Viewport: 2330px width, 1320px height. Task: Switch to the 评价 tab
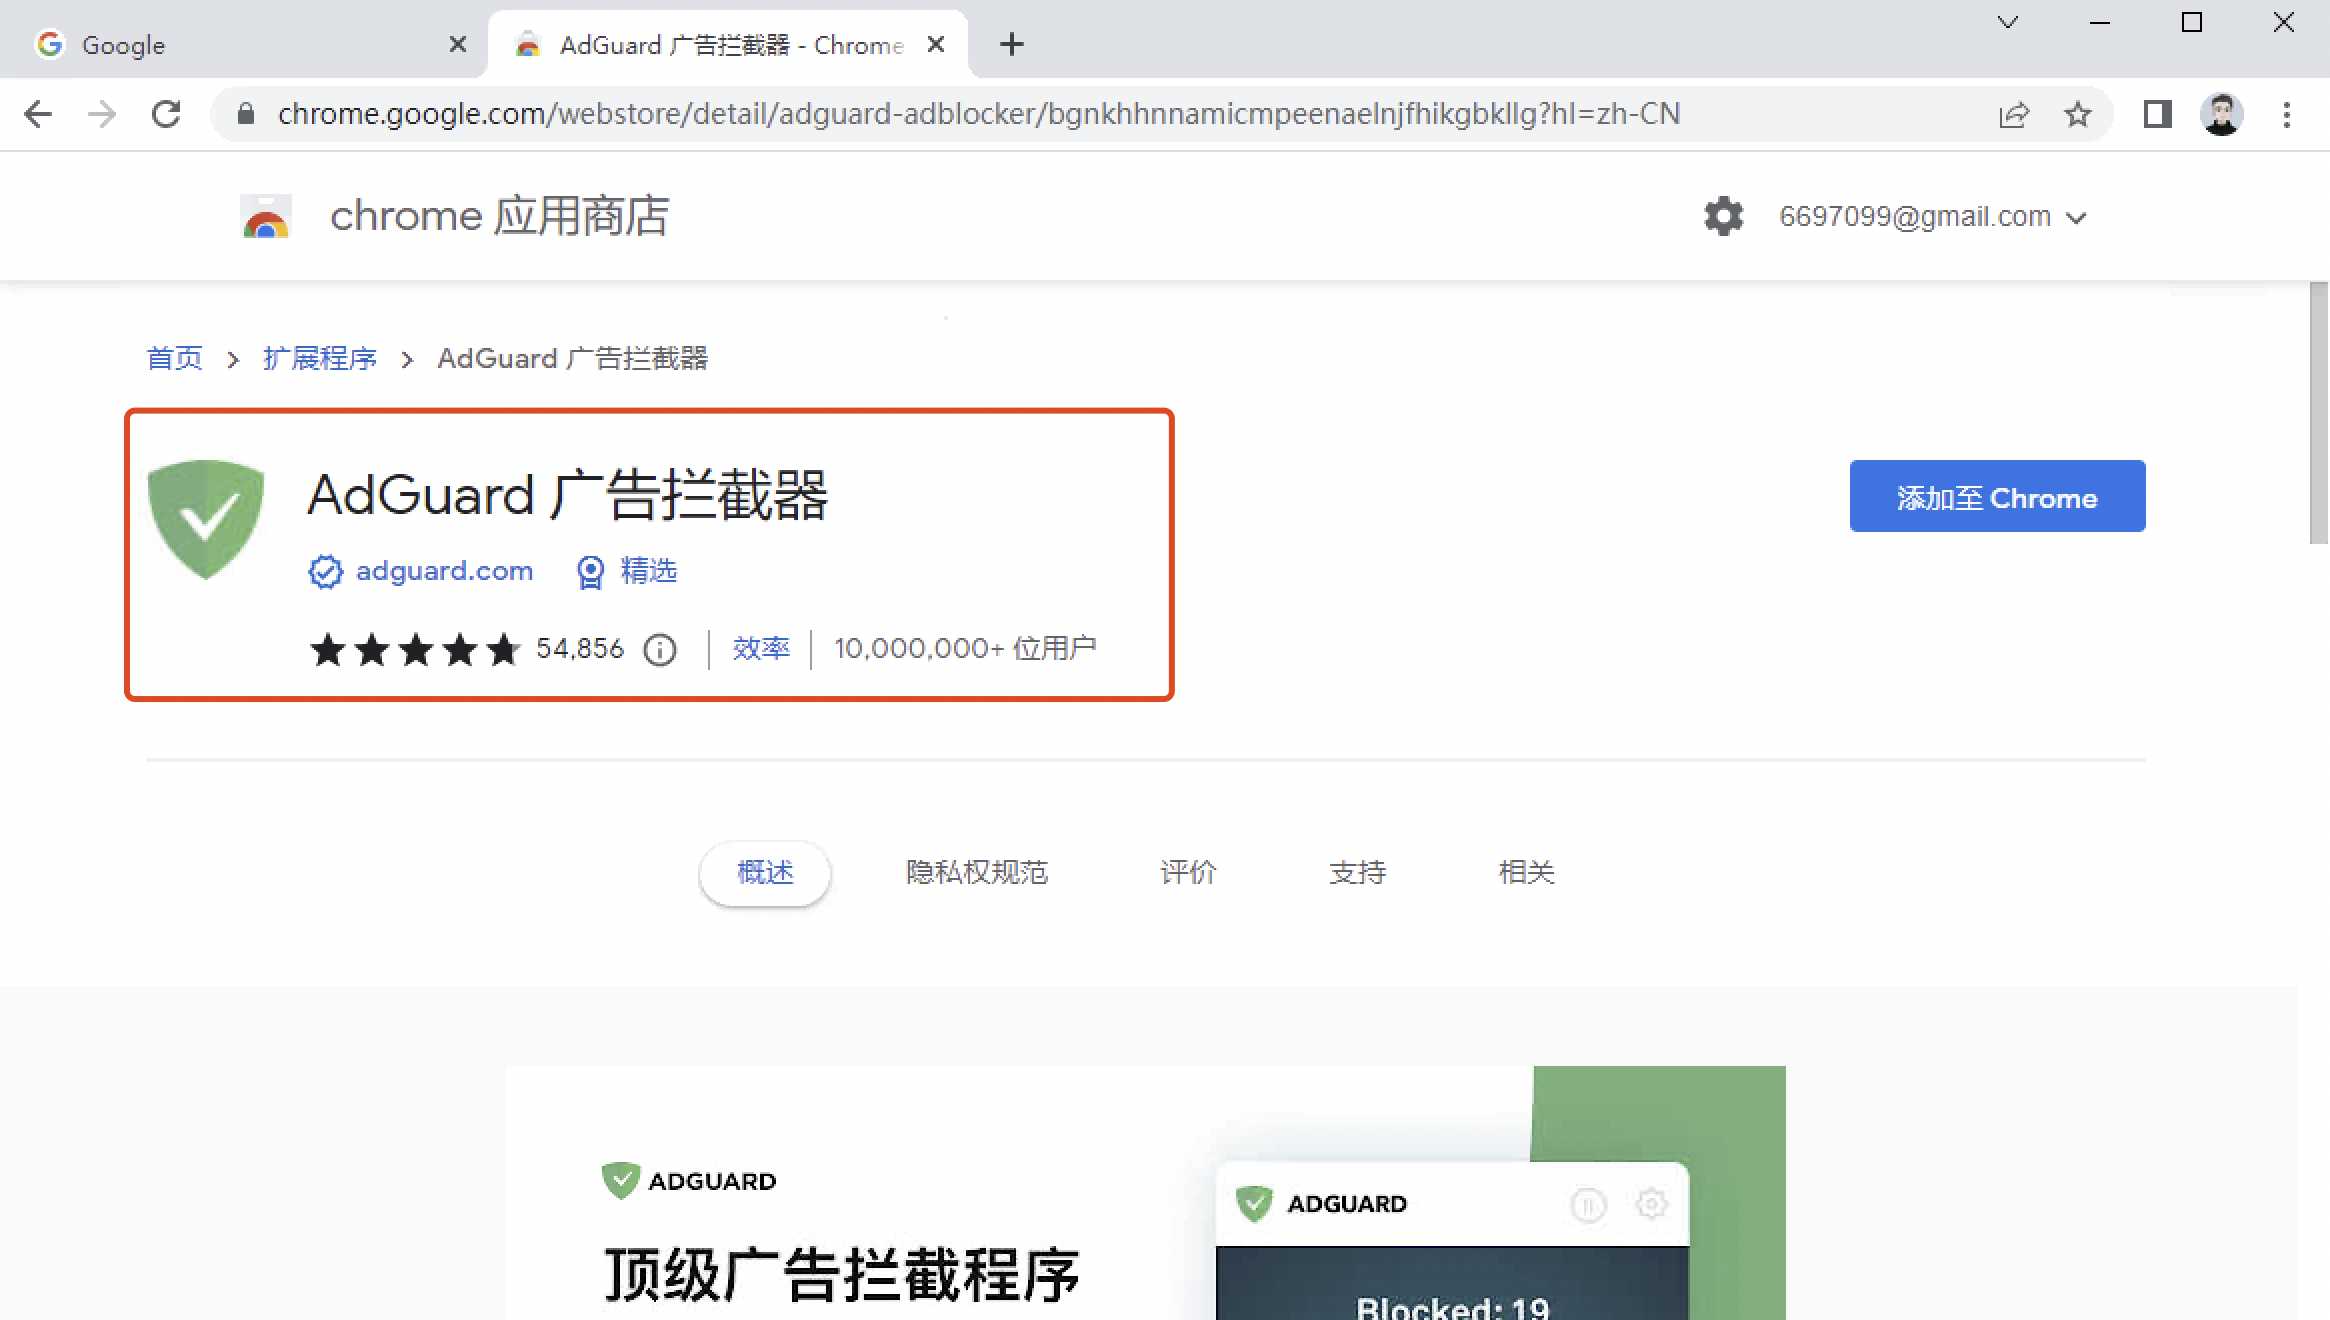tap(1188, 873)
